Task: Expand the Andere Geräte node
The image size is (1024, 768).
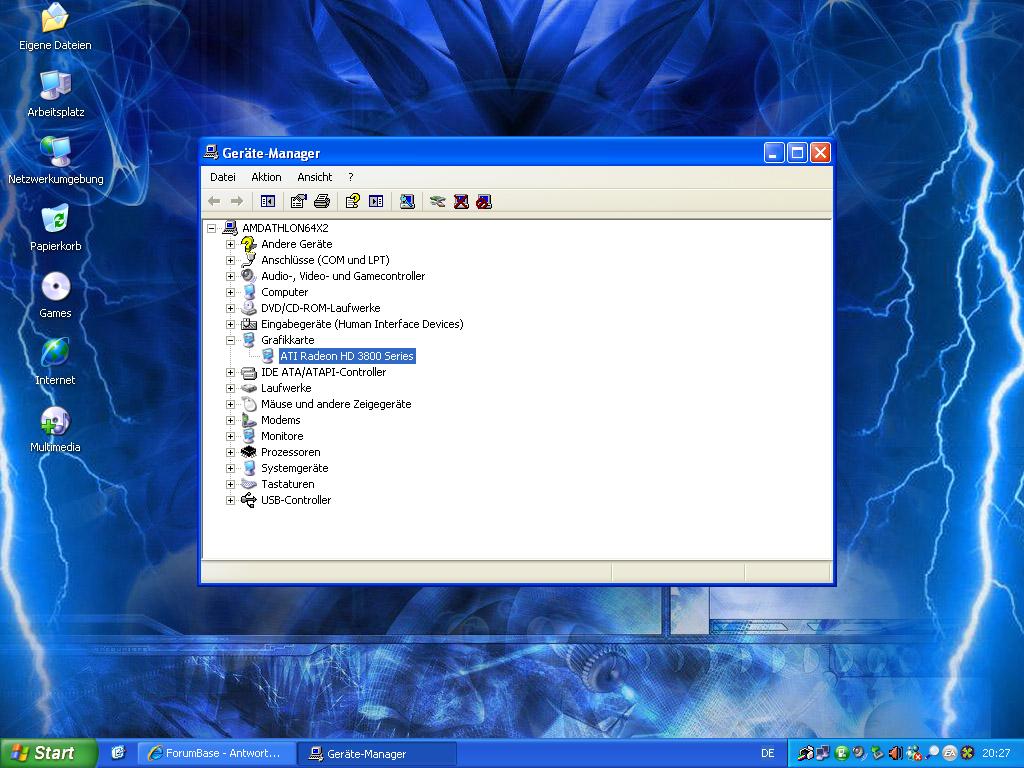Action: (x=230, y=244)
